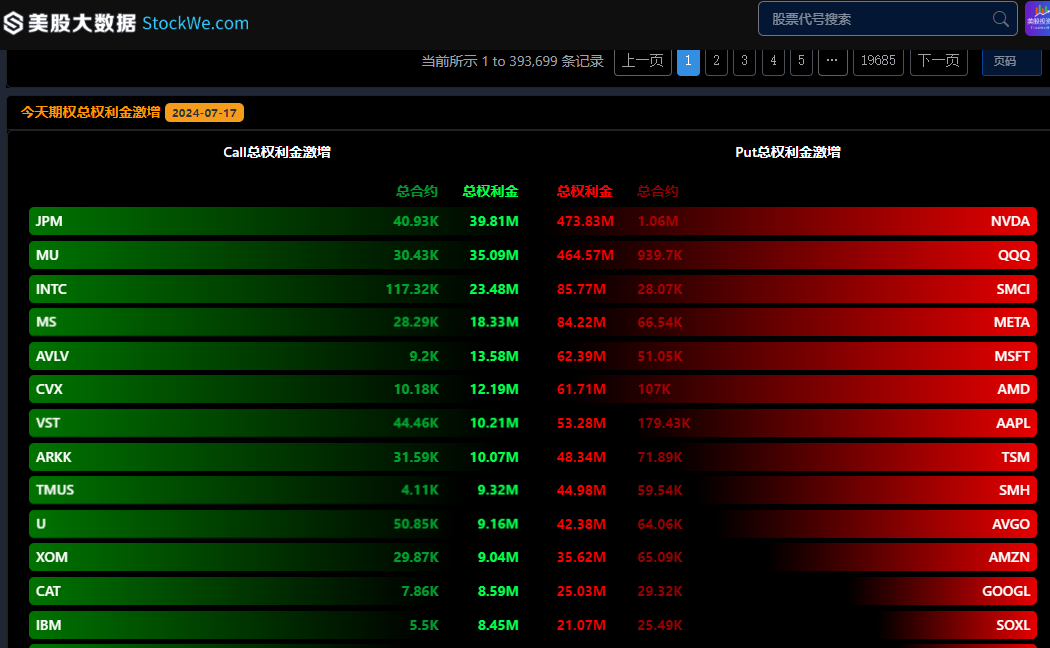The width and height of the screenshot is (1050, 648).
Task: Click the 今天期权总权利金激增 heading
Action: (90, 112)
